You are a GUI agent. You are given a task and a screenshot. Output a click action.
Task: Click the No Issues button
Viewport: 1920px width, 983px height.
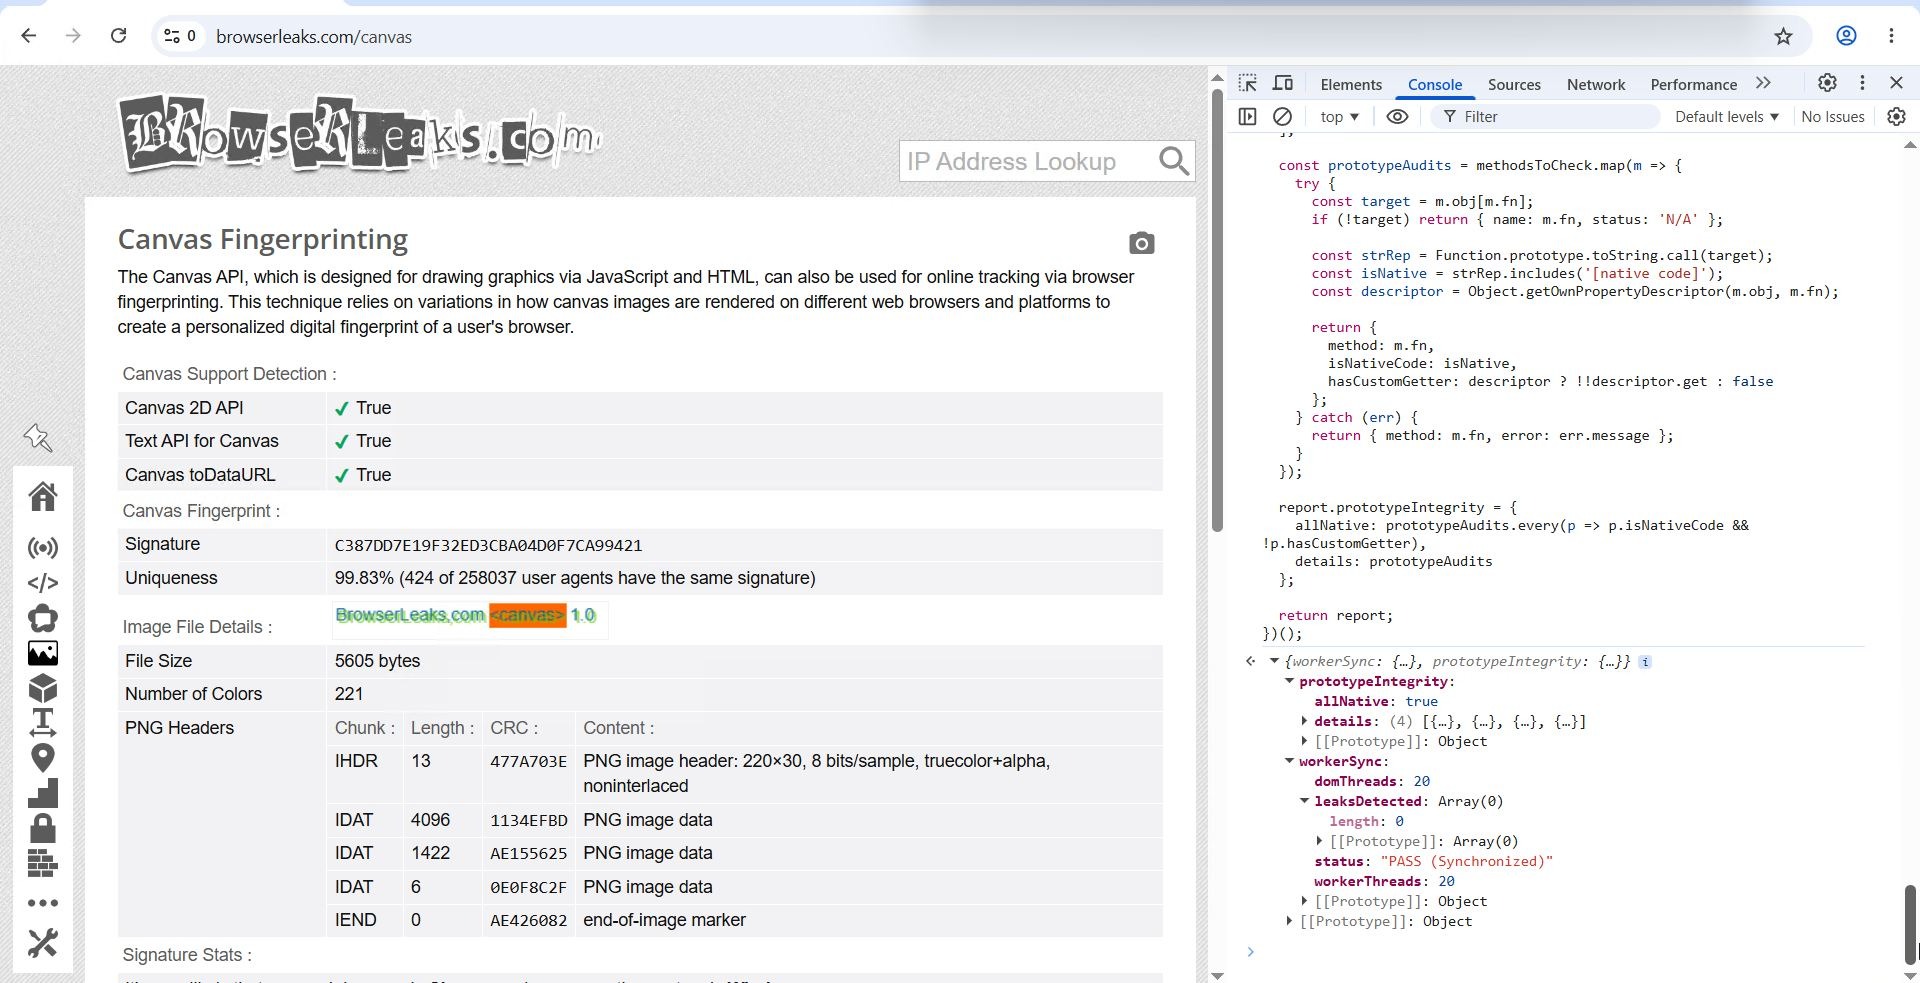point(1833,117)
